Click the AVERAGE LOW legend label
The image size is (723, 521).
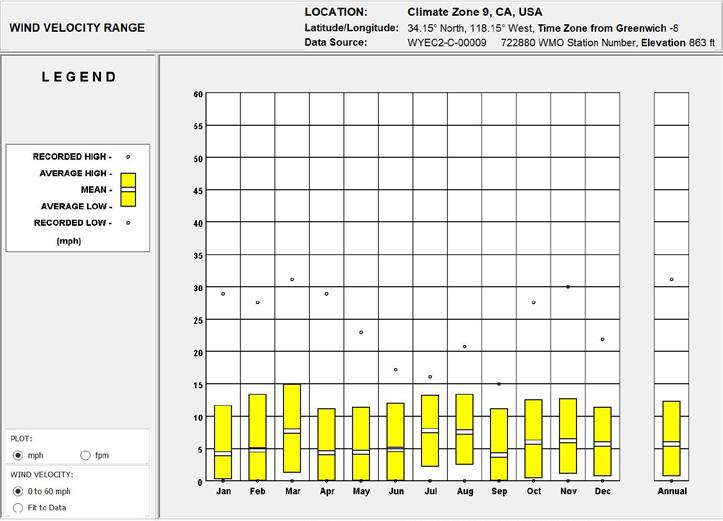[76, 206]
